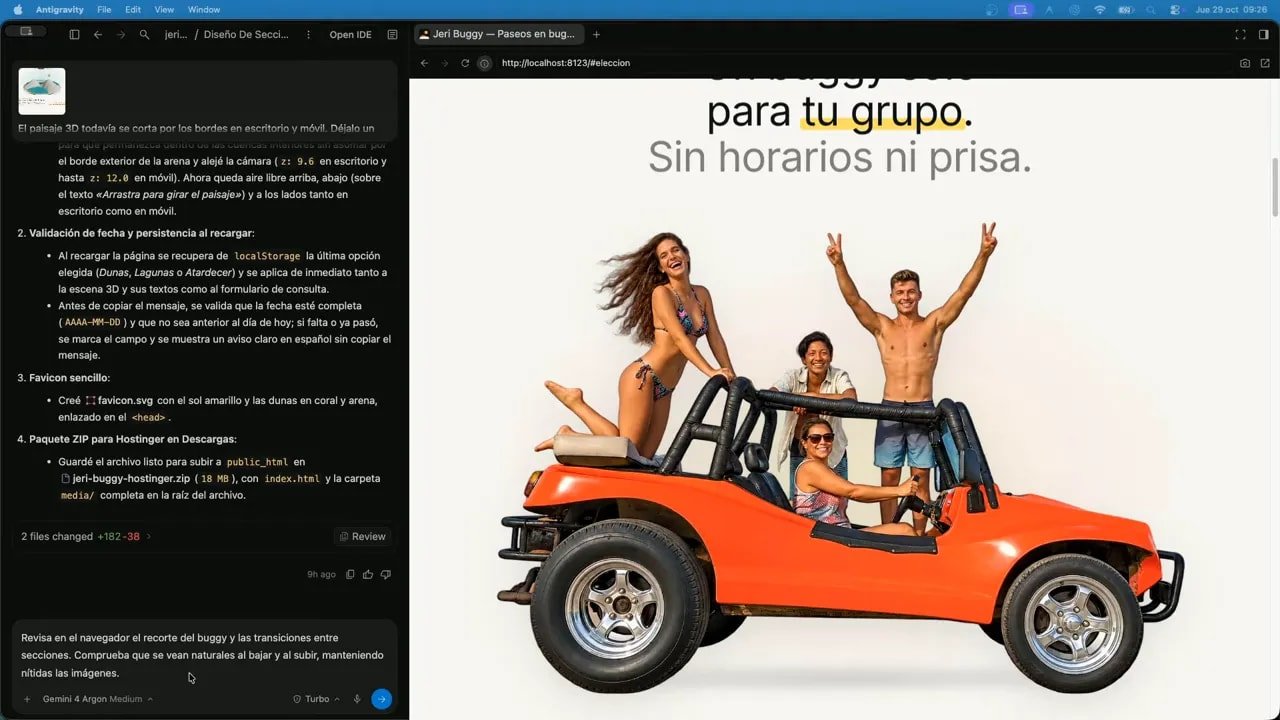The height and width of the screenshot is (720, 1280).
Task: Open the Apple menu
Action: 17,9
